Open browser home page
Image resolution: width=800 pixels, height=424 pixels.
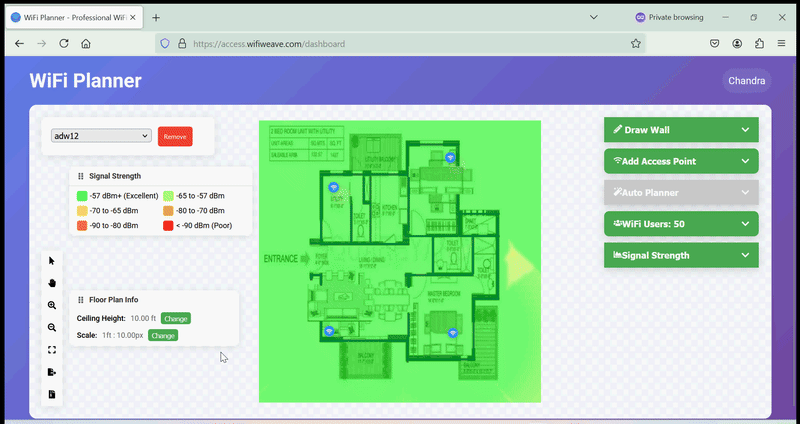click(86, 44)
